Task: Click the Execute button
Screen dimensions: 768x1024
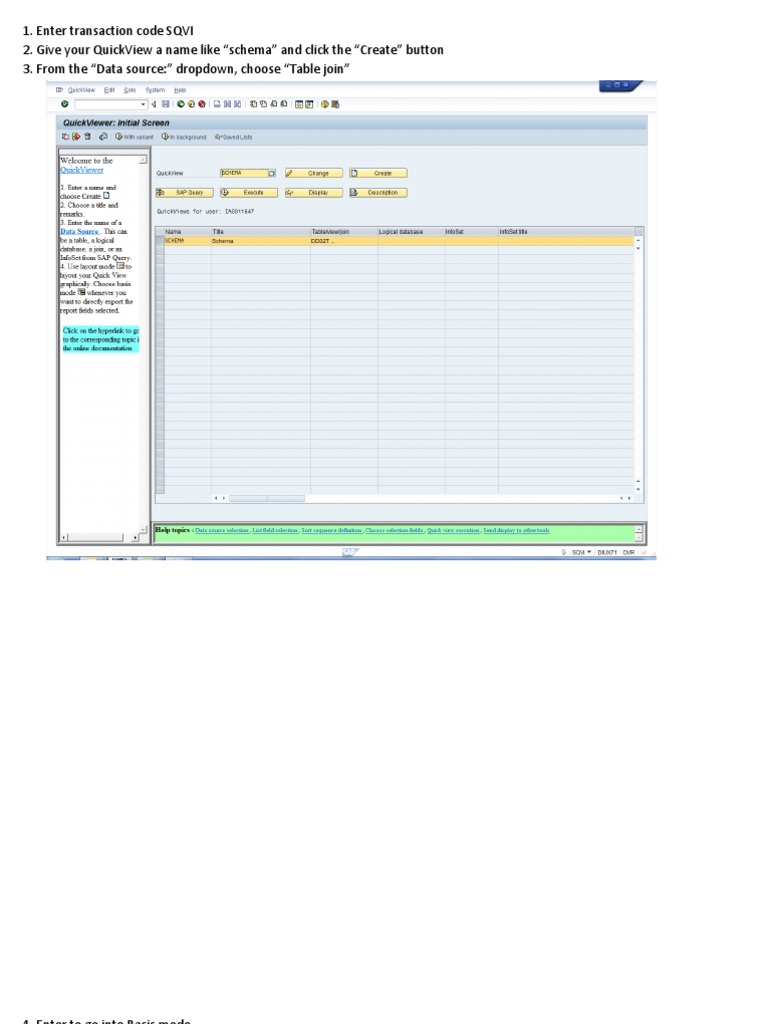Action: click(x=249, y=193)
